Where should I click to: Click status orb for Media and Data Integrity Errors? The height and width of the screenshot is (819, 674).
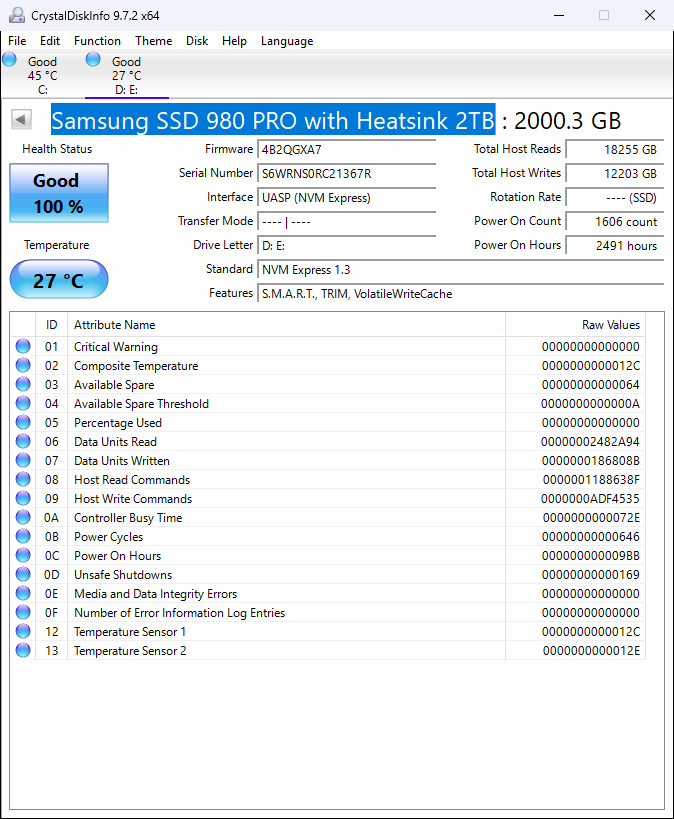point(23,593)
